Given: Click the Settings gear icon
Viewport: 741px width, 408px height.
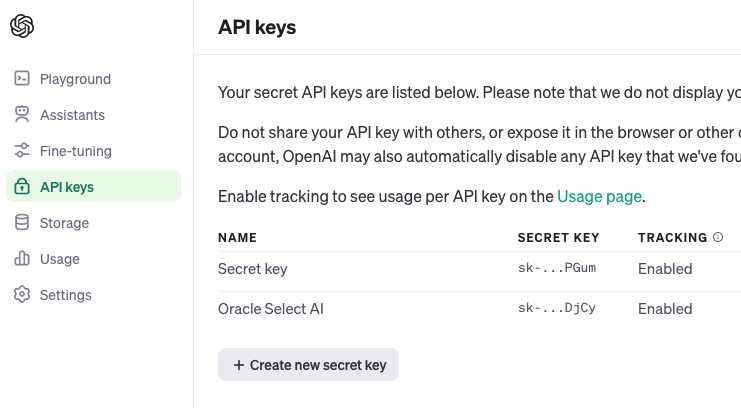Looking at the screenshot, I should 22,295.
